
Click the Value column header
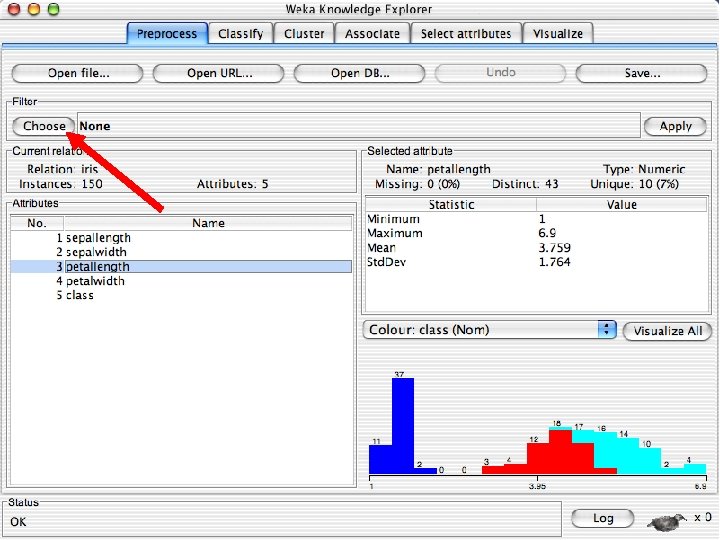point(622,204)
